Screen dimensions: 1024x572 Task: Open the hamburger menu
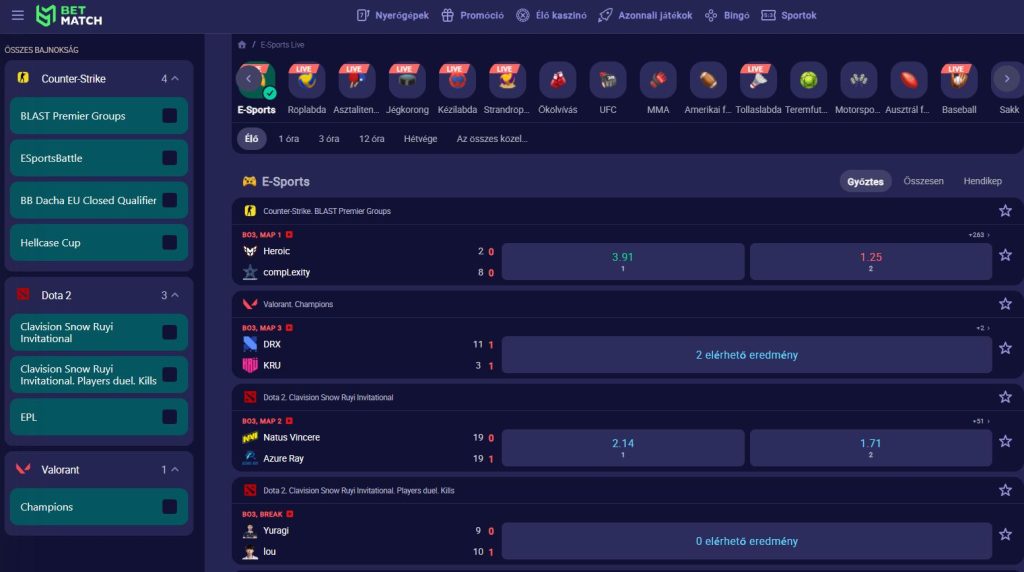coord(18,15)
